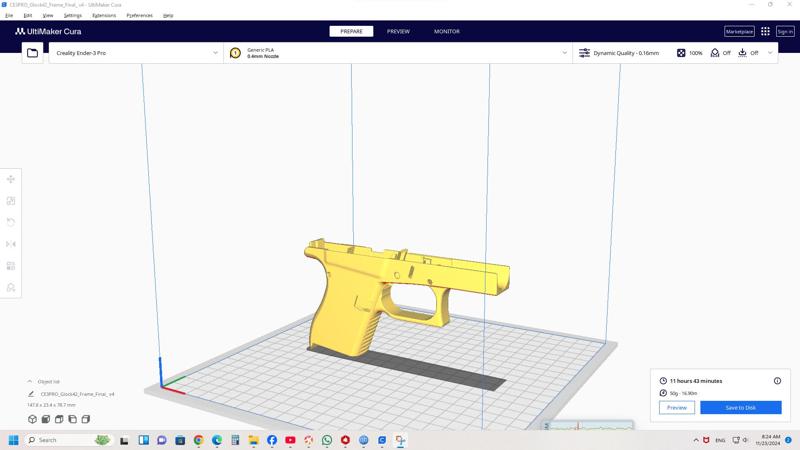Show print time details info icon

(777, 381)
